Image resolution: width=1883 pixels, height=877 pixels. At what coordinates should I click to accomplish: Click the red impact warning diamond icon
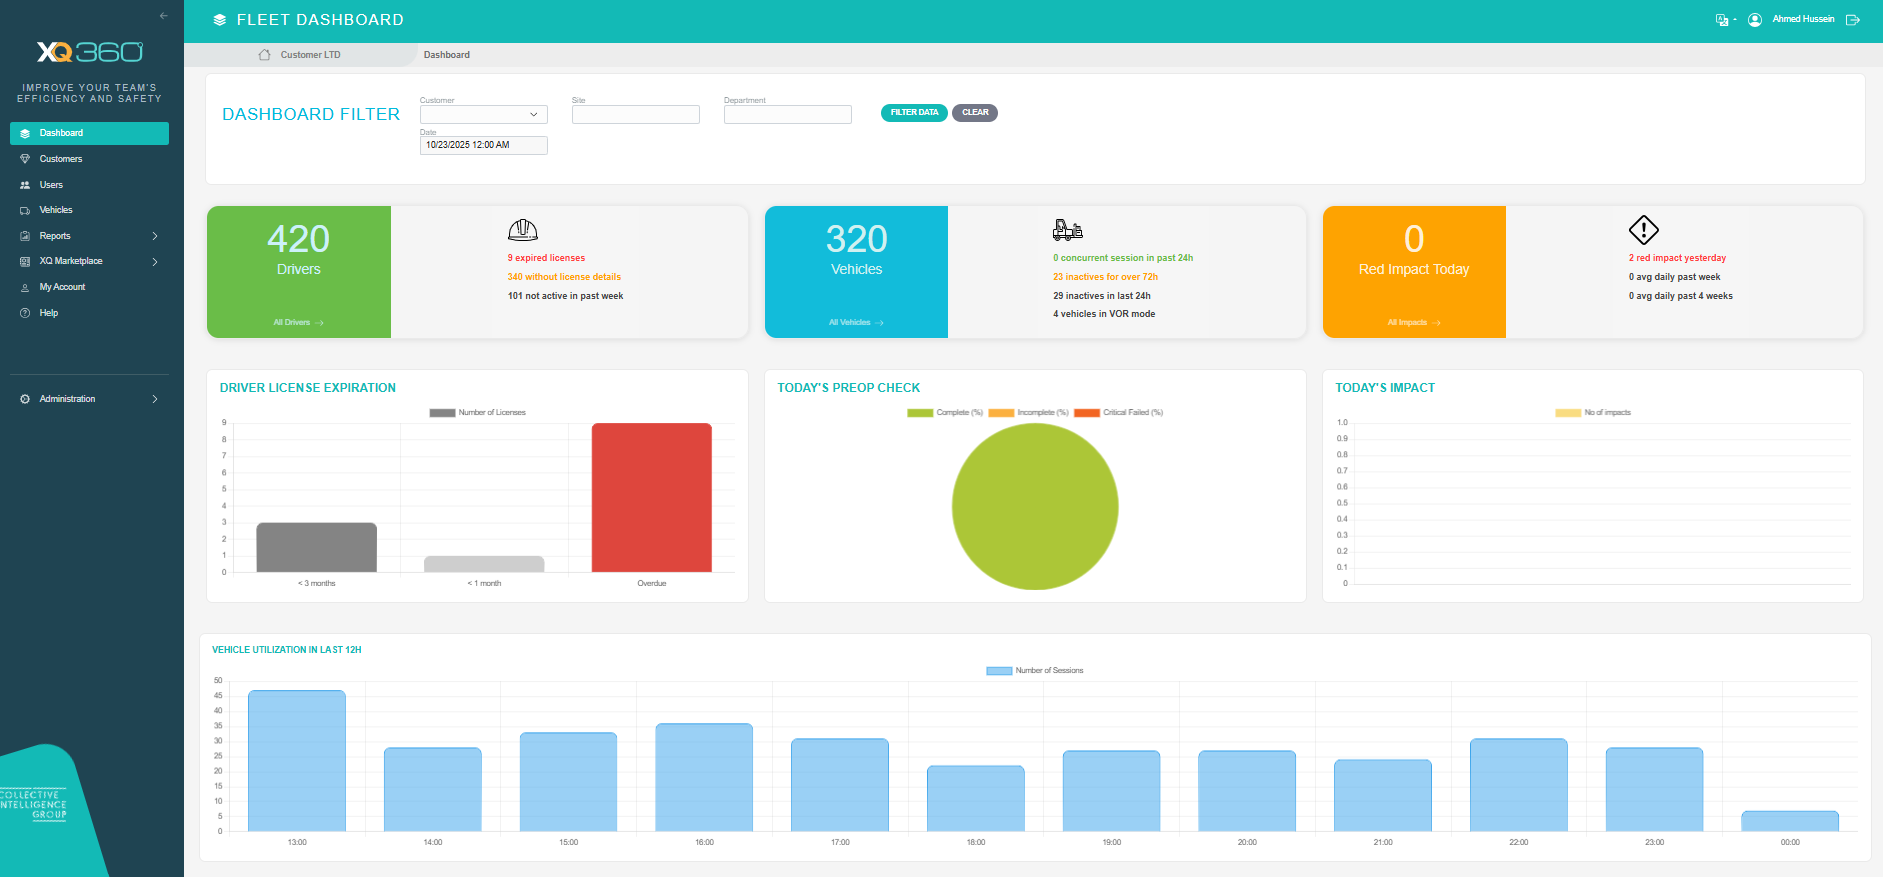[x=1643, y=230]
